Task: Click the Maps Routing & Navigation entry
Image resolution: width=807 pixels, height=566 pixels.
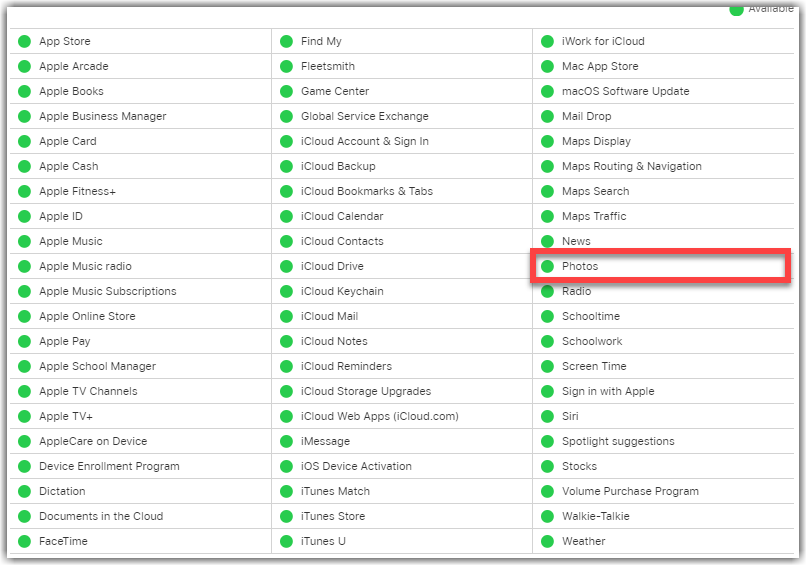Action: 631,167
